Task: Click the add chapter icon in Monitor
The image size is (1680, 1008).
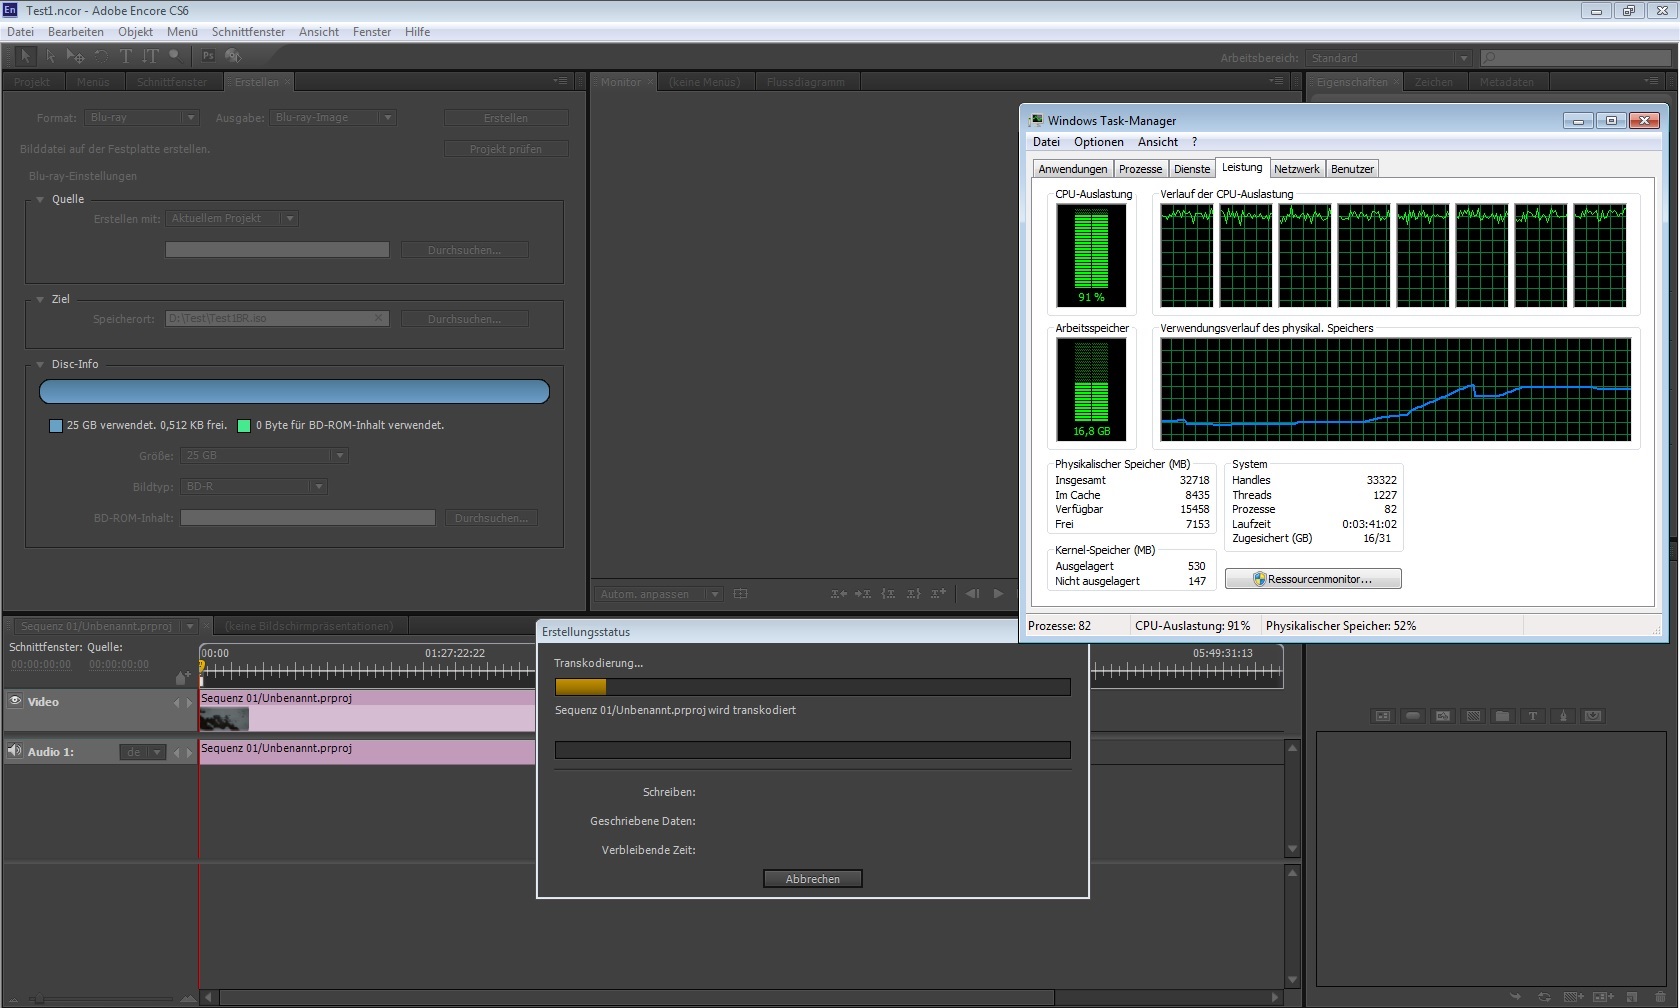Action: click(x=938, y=594)
